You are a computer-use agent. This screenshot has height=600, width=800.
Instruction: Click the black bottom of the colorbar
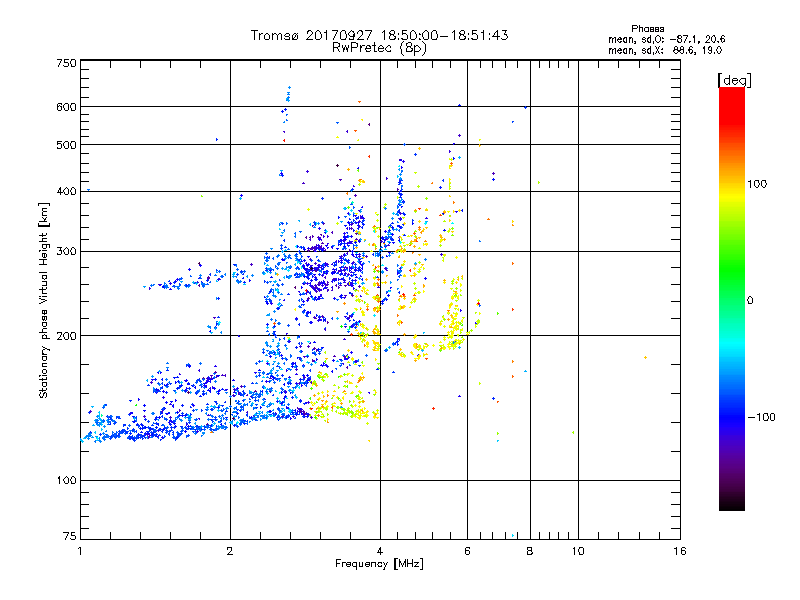click(x=732, y=503)
